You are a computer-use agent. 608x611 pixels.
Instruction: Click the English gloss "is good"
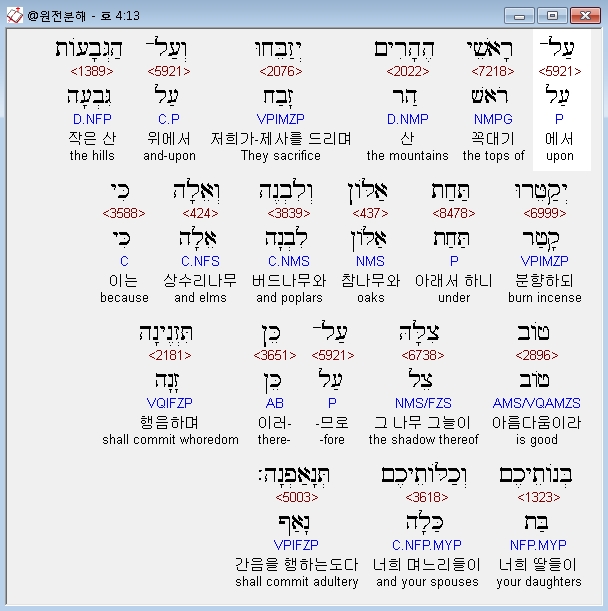[x=537, y=440]
